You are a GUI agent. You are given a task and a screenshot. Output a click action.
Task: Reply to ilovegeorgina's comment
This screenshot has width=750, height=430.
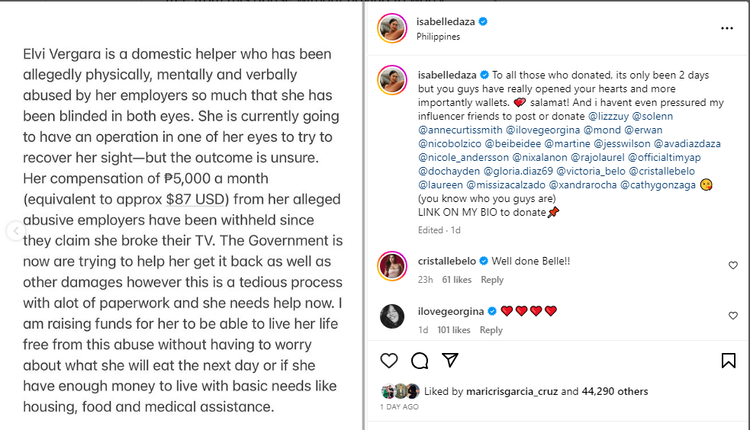(x=493, y=329)
